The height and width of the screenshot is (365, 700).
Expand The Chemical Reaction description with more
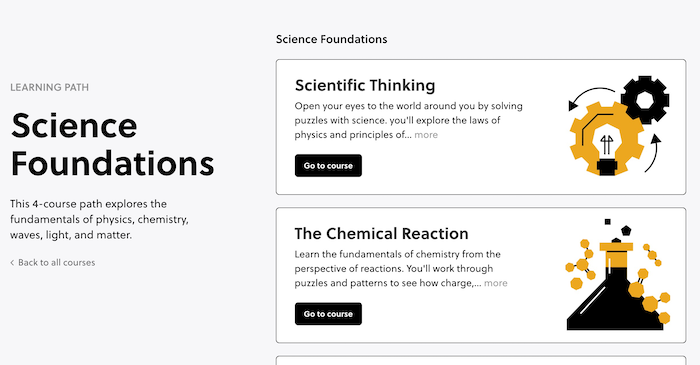[x=496, y=283]
